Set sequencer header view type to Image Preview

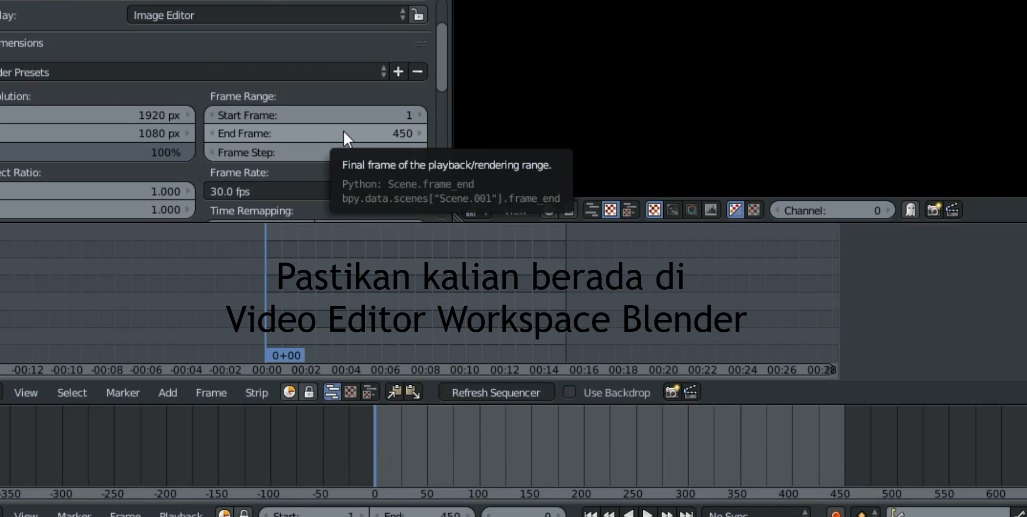[x=351, y=393]
